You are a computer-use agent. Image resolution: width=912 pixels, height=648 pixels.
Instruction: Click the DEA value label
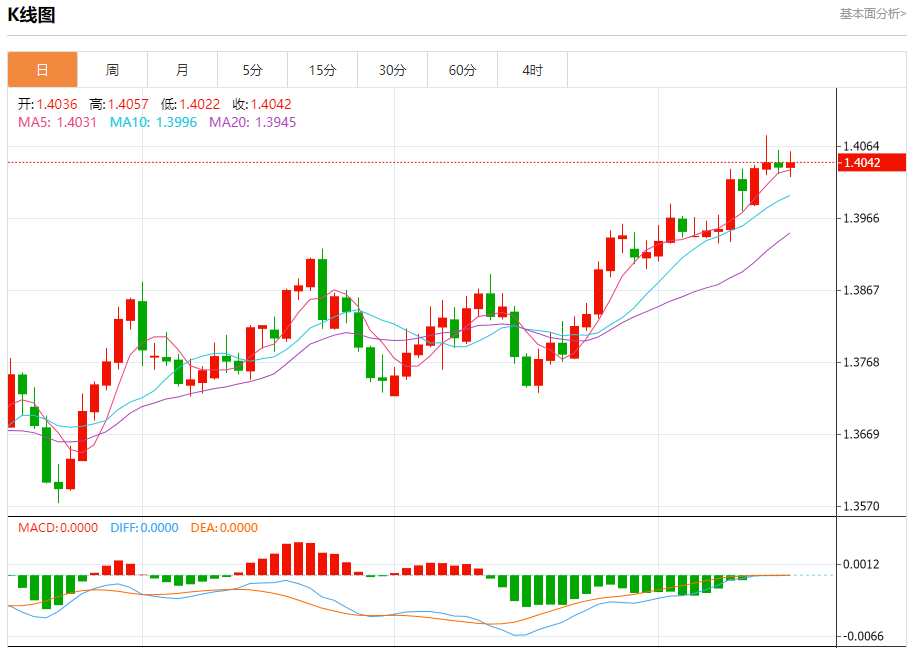pos(224,528)
